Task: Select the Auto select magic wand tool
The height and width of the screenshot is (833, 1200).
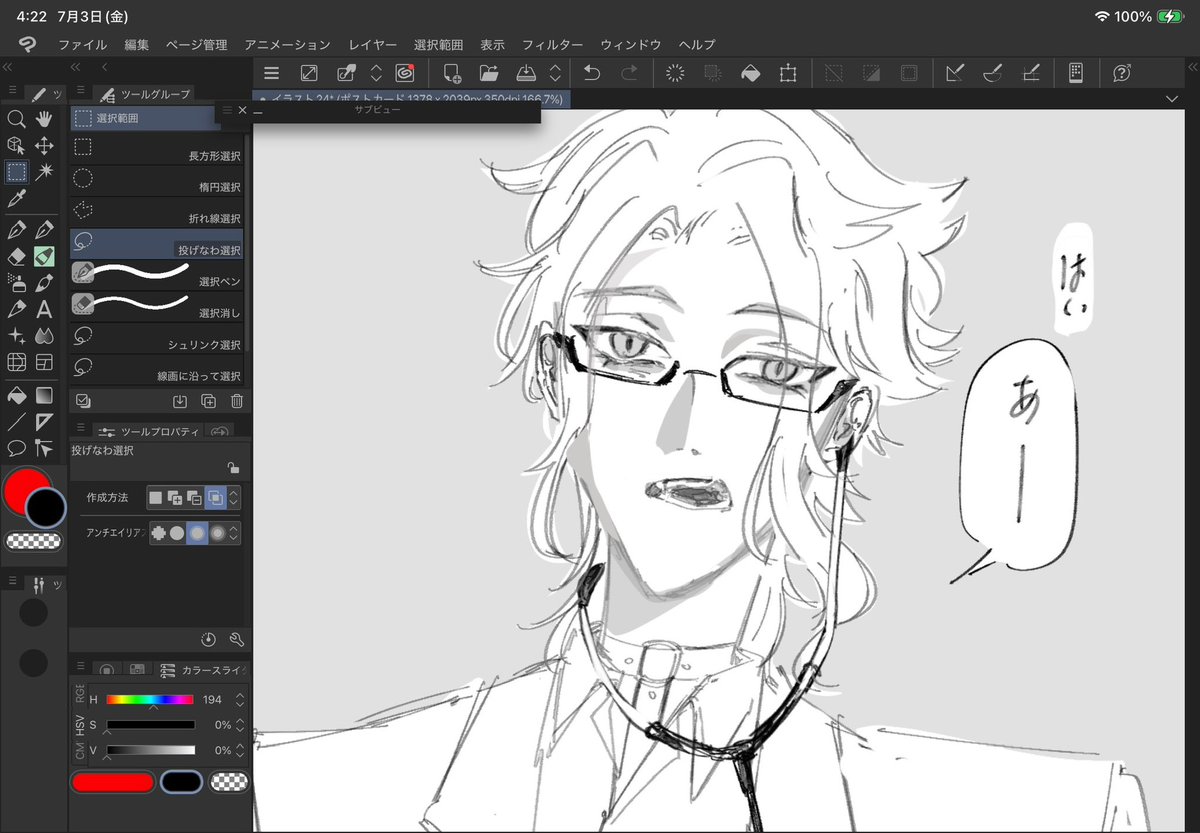Action: [44, 172]
